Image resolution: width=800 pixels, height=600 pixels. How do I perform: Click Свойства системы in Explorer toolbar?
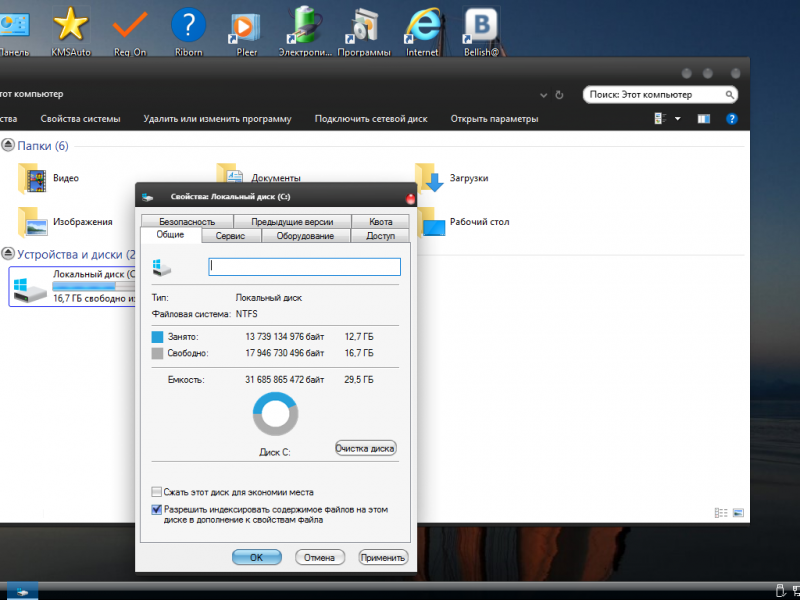point(81,119)
